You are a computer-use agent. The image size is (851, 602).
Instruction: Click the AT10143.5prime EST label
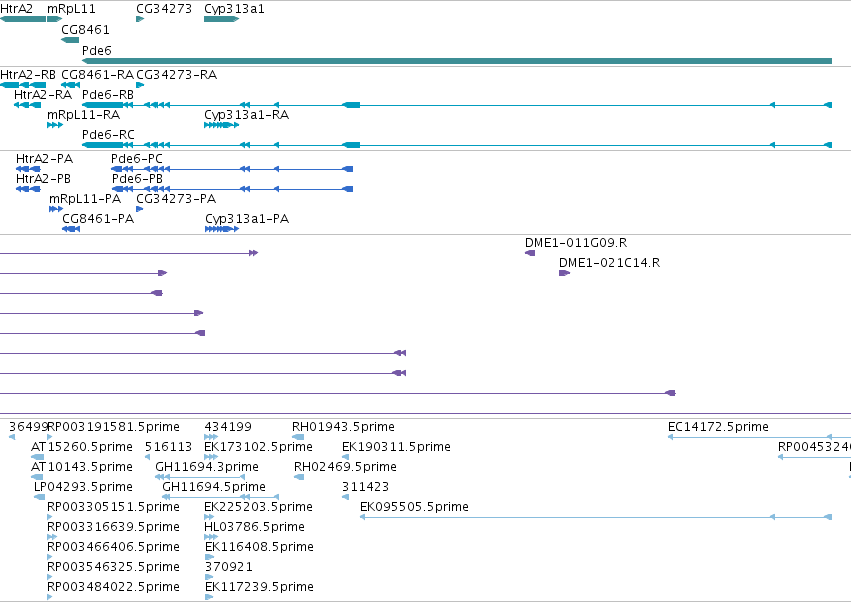pyautogui.click(x=82, y=467)
